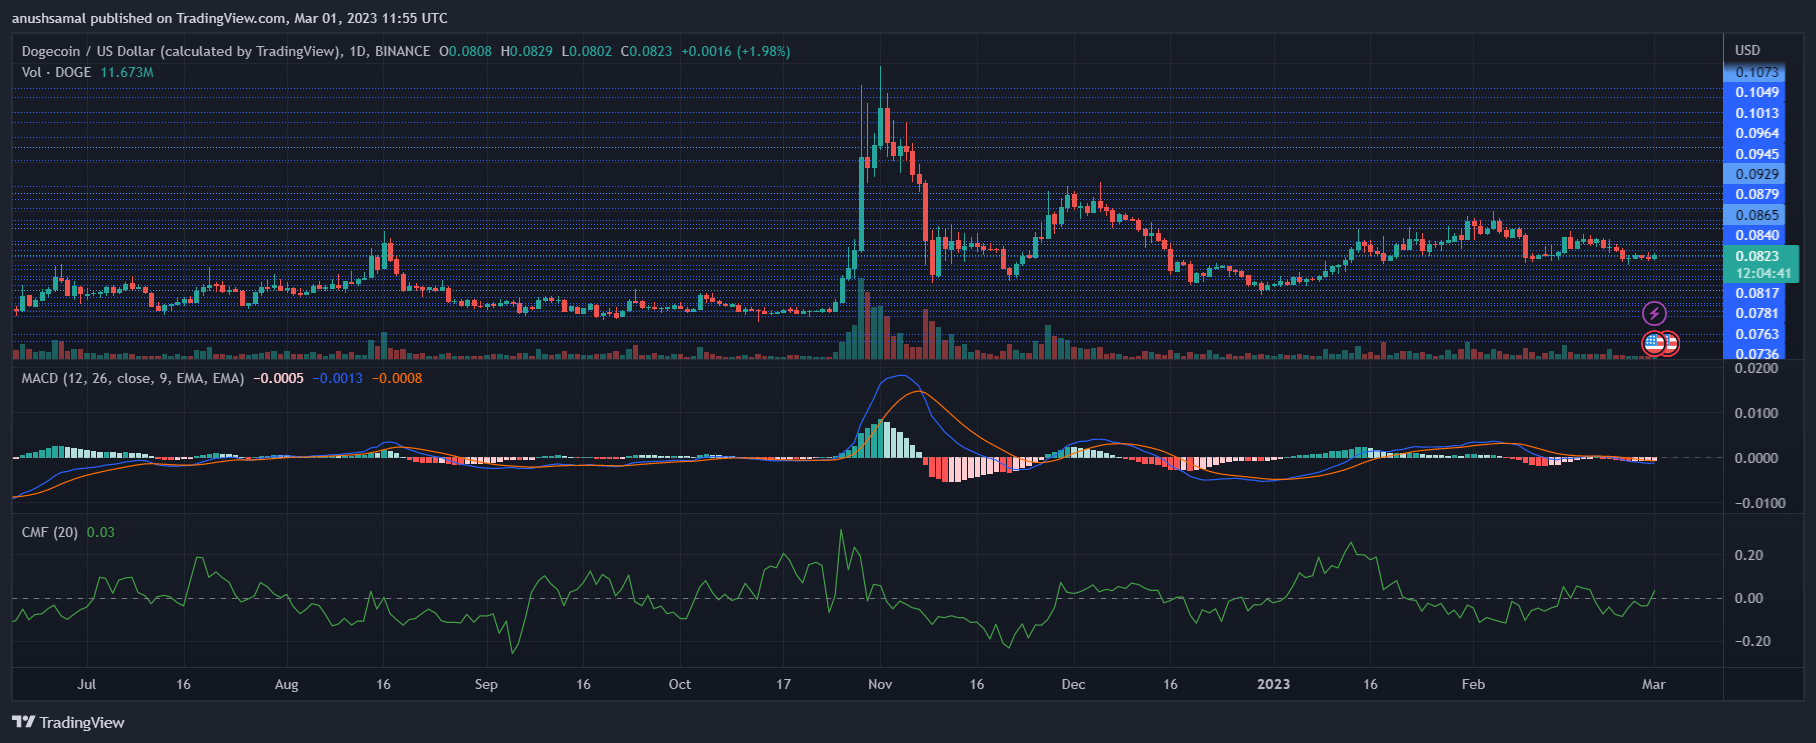Click the published-by anushsamal header text
The image size is (1816, 743).
(230, 18)
